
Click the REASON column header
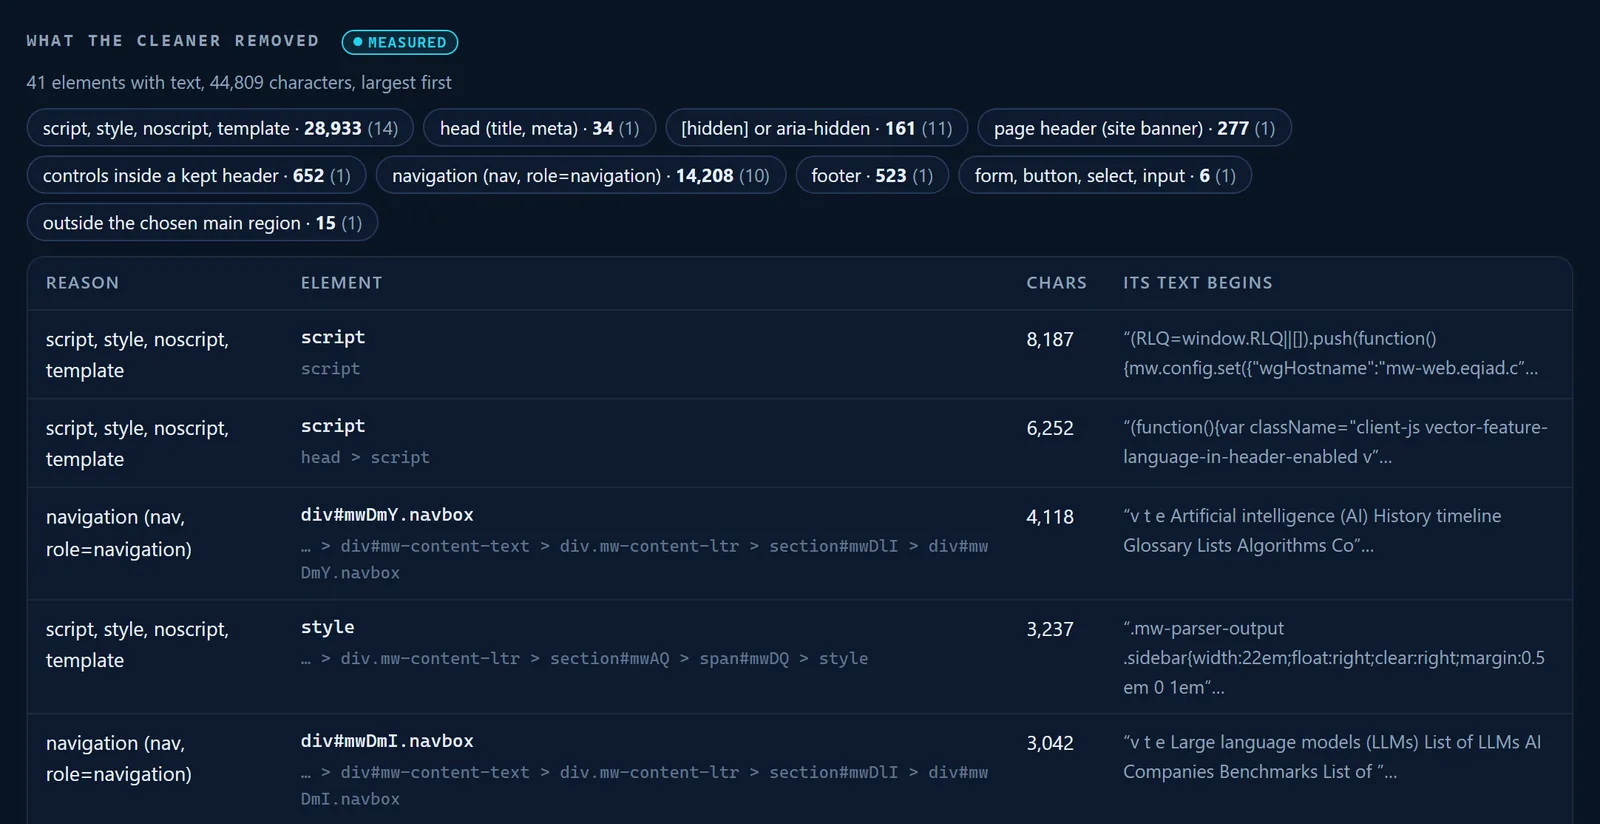82,283
